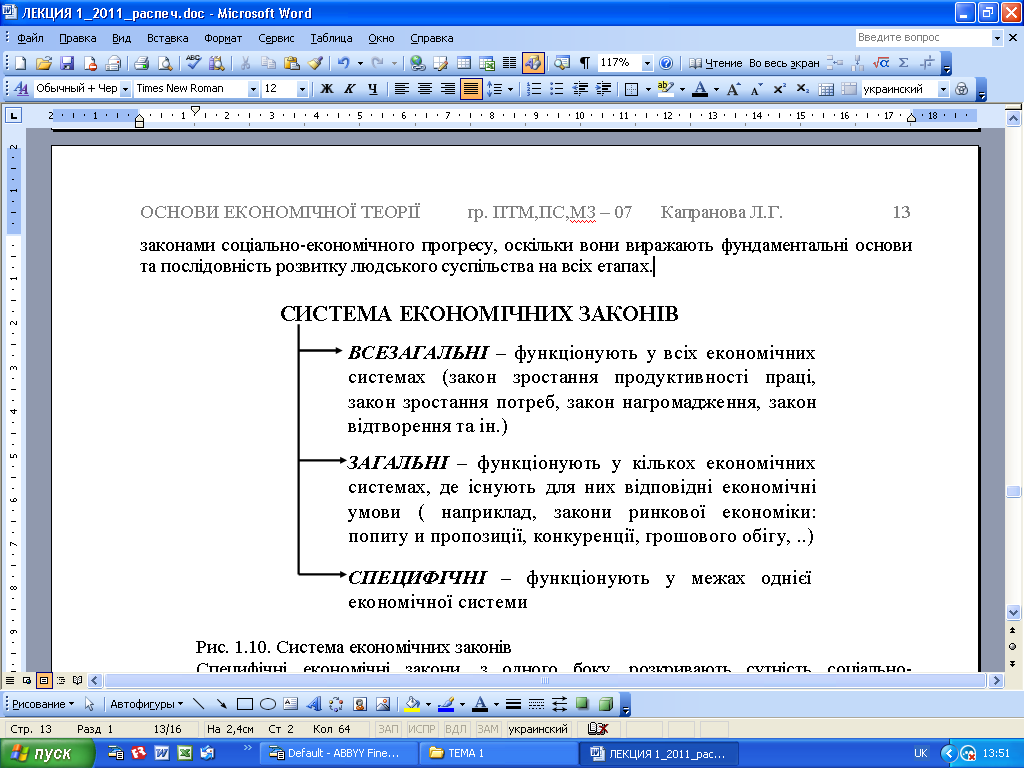Apply fill color paint bucket
This screenshot has height=768, width=1024.
point(413,704)
